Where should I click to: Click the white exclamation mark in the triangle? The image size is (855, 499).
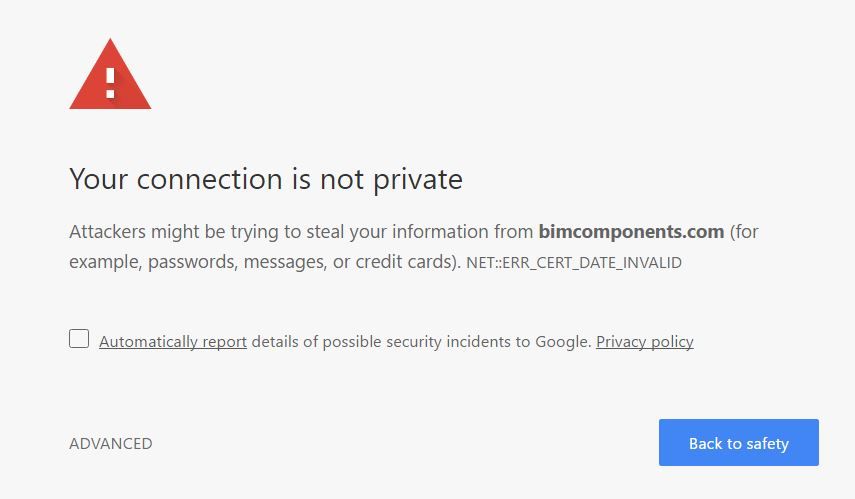click(110, 80)
